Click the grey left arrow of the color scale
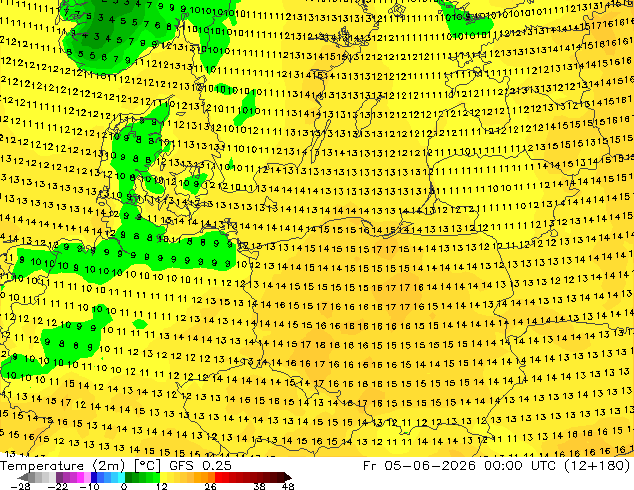The image size is (634, 490). point(23,477)
